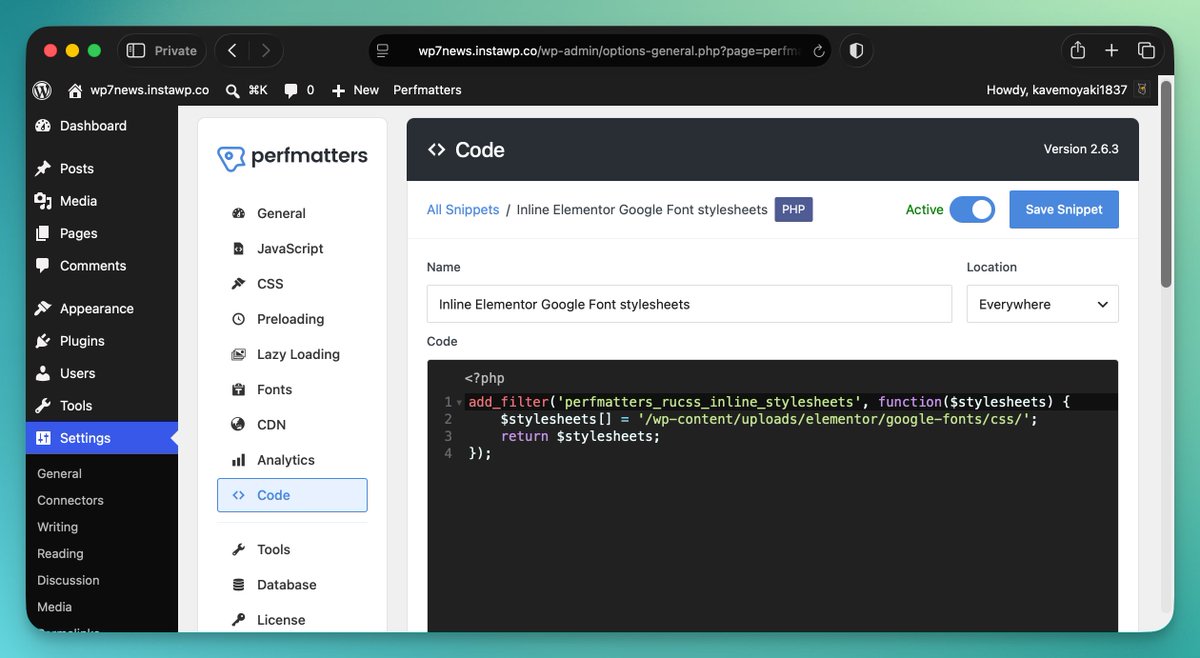Image resolution: width=1200 pixels, height=658 pixels.
Task: Go back to All Snippets
Action: tap(463, 210)
